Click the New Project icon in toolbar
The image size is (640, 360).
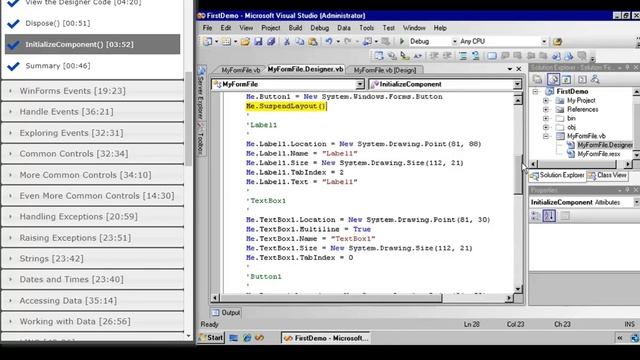point(208,42)
